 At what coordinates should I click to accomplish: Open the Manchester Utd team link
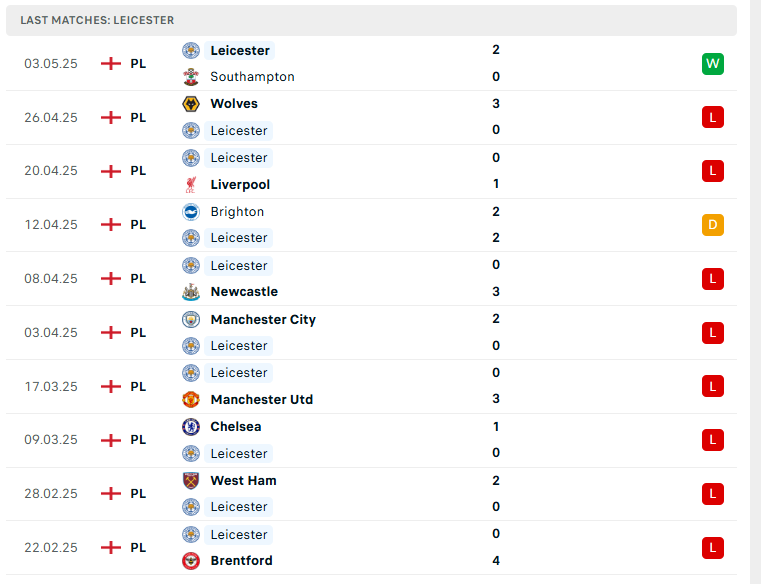coord(262,400)
